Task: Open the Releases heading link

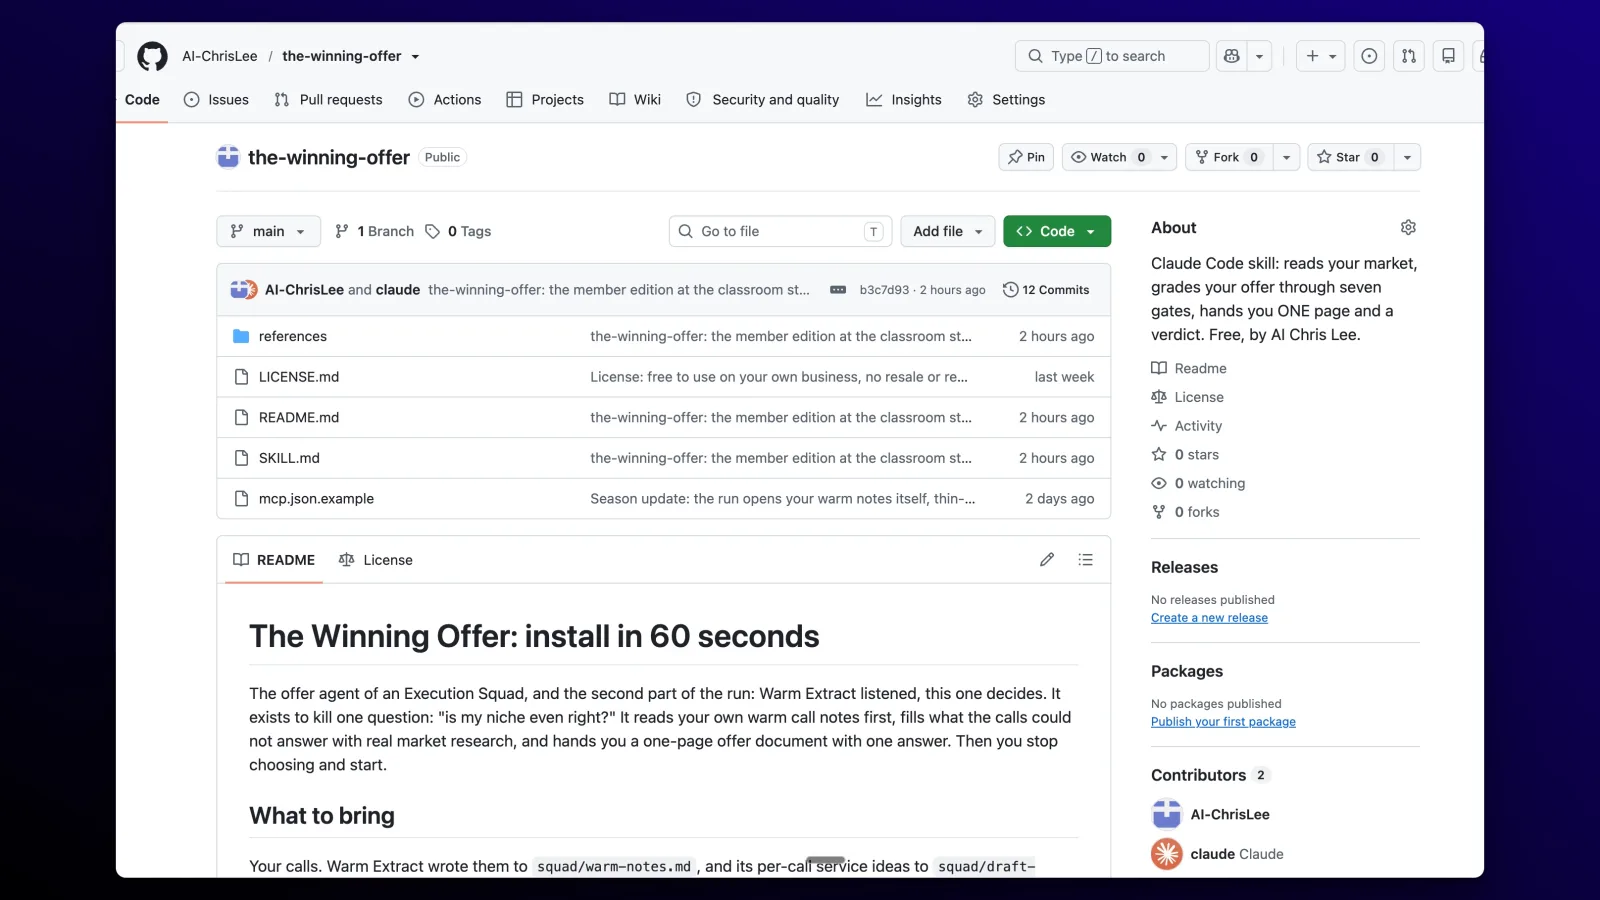Action: (1184, 567)
